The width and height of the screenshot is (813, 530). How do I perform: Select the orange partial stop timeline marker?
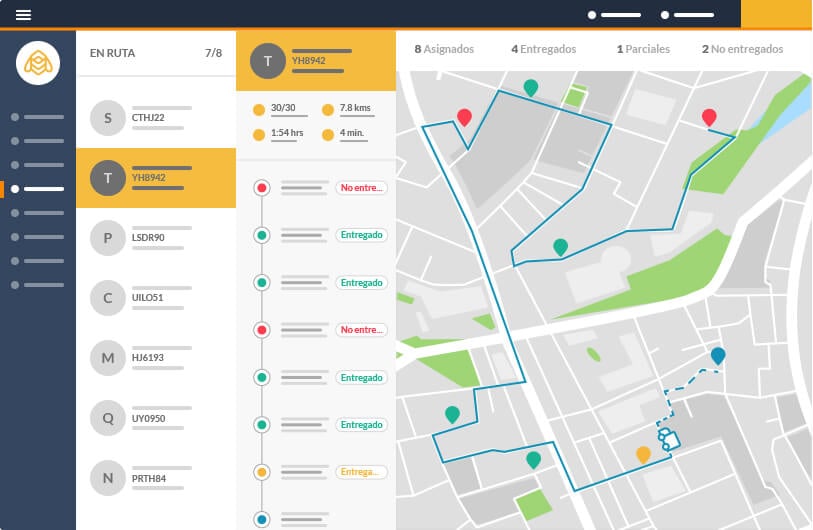pos(262,472)
